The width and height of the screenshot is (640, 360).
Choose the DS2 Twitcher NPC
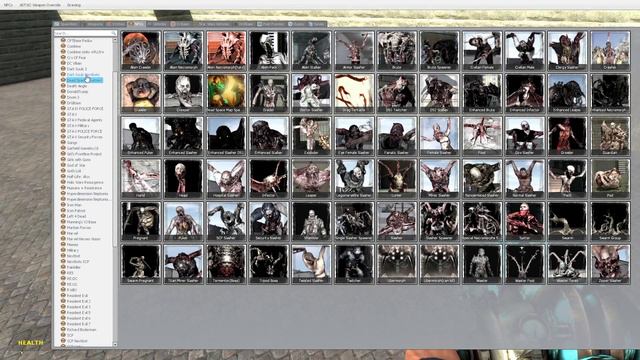pos(397,93)
